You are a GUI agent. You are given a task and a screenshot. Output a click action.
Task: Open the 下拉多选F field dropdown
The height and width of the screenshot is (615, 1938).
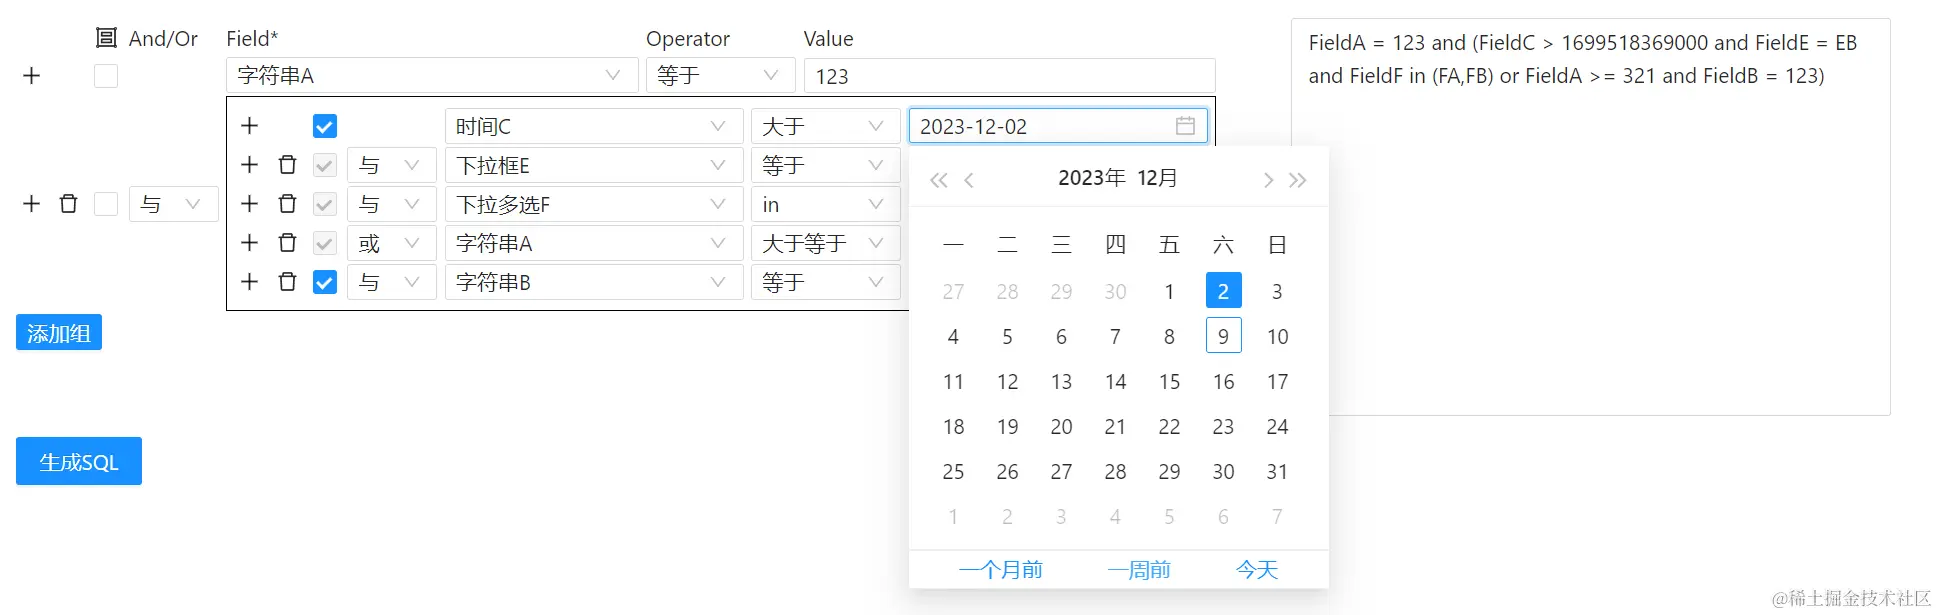(593, 204)
